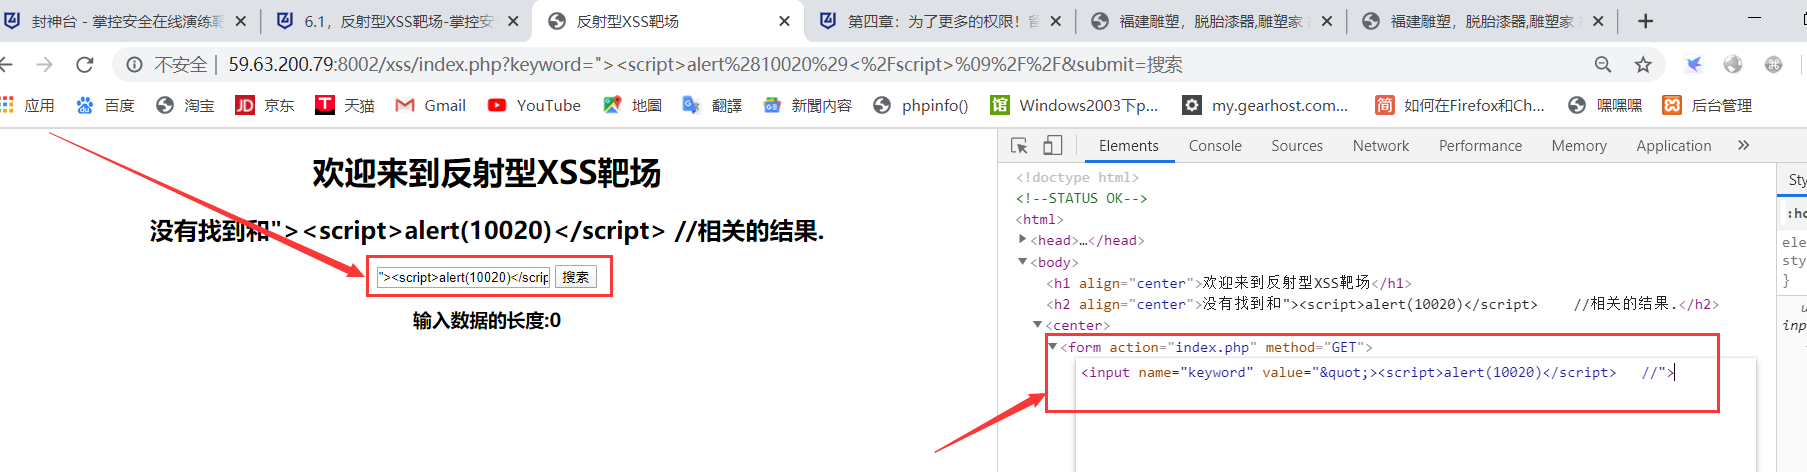Switch to the Console tab
Screen dimensions: 1807x472
pos(1215,146)
